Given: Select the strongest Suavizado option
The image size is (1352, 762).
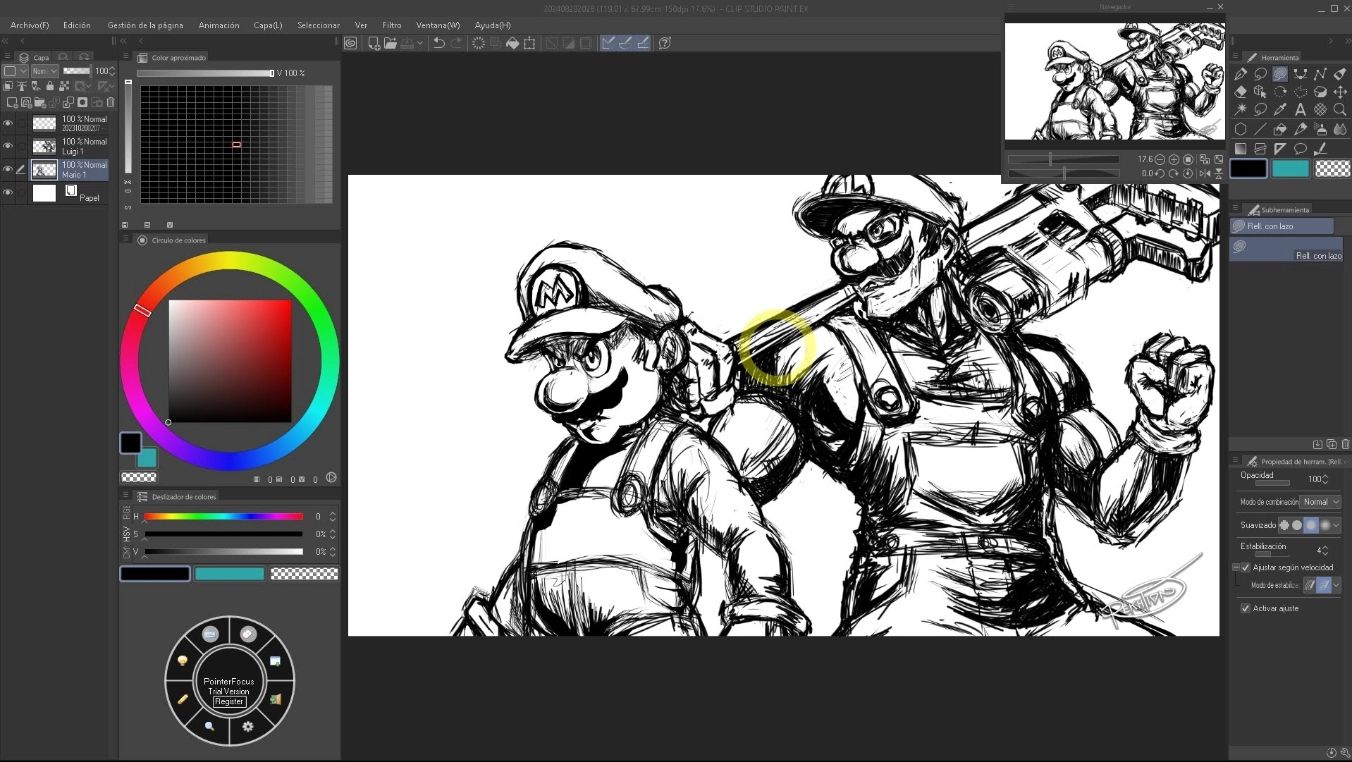Looking at the screenshot, I should (1325, 525).
